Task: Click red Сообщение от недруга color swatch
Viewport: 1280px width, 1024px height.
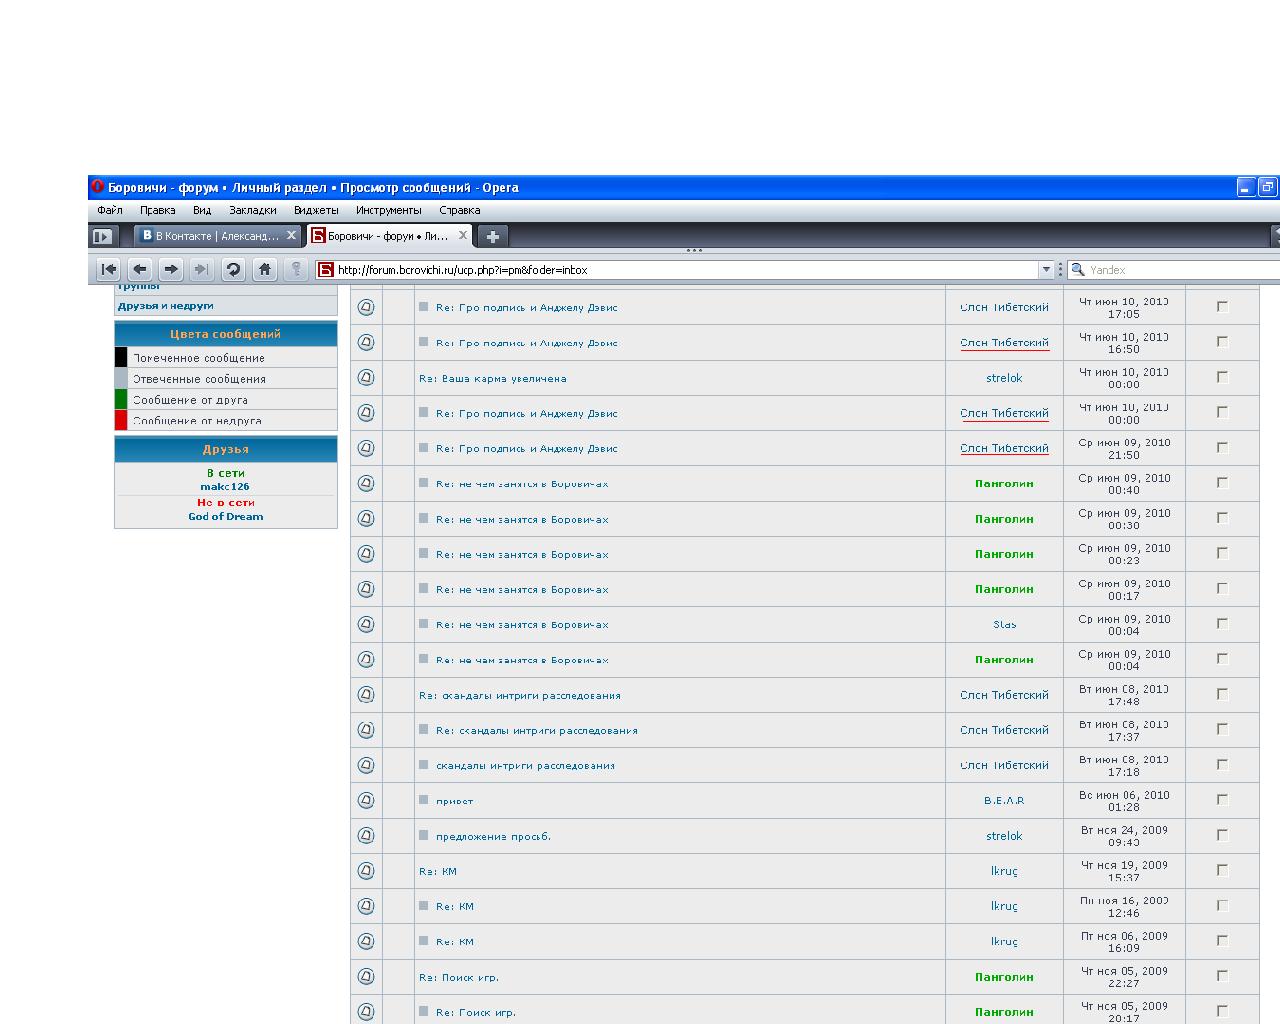Action: pos(121,420)
